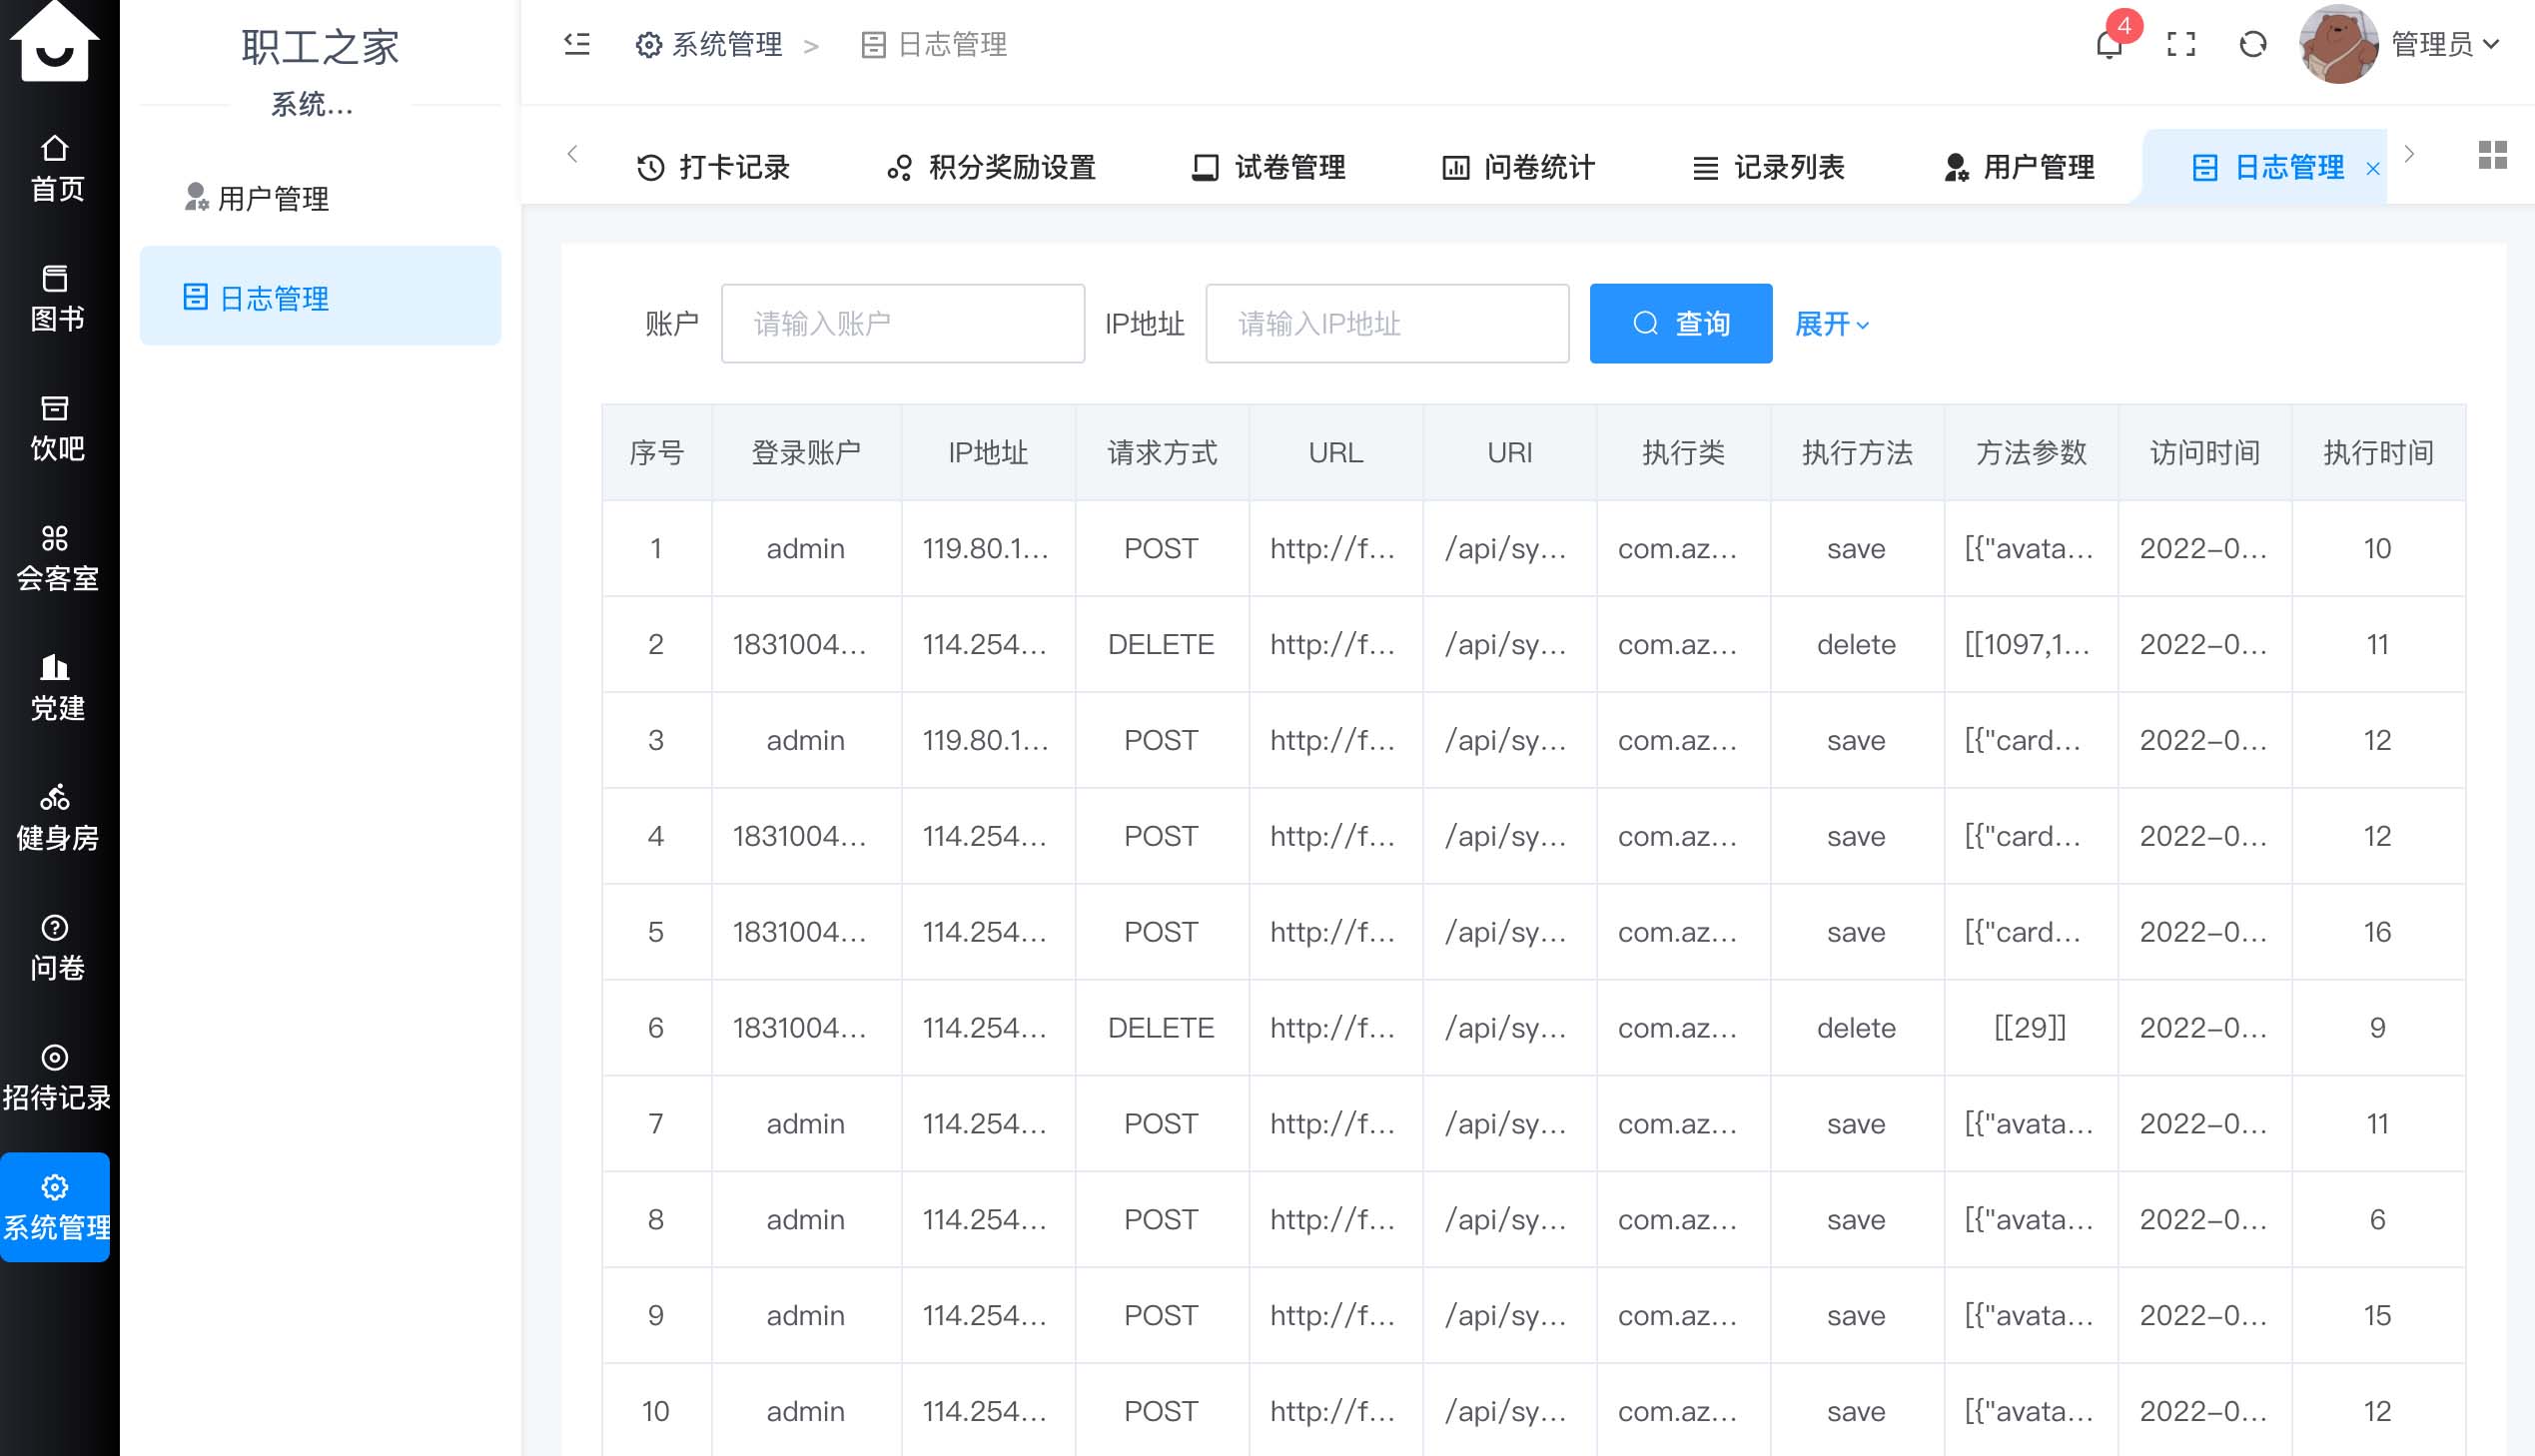Click 119.80.1… IP in row 1

(986, 549)
